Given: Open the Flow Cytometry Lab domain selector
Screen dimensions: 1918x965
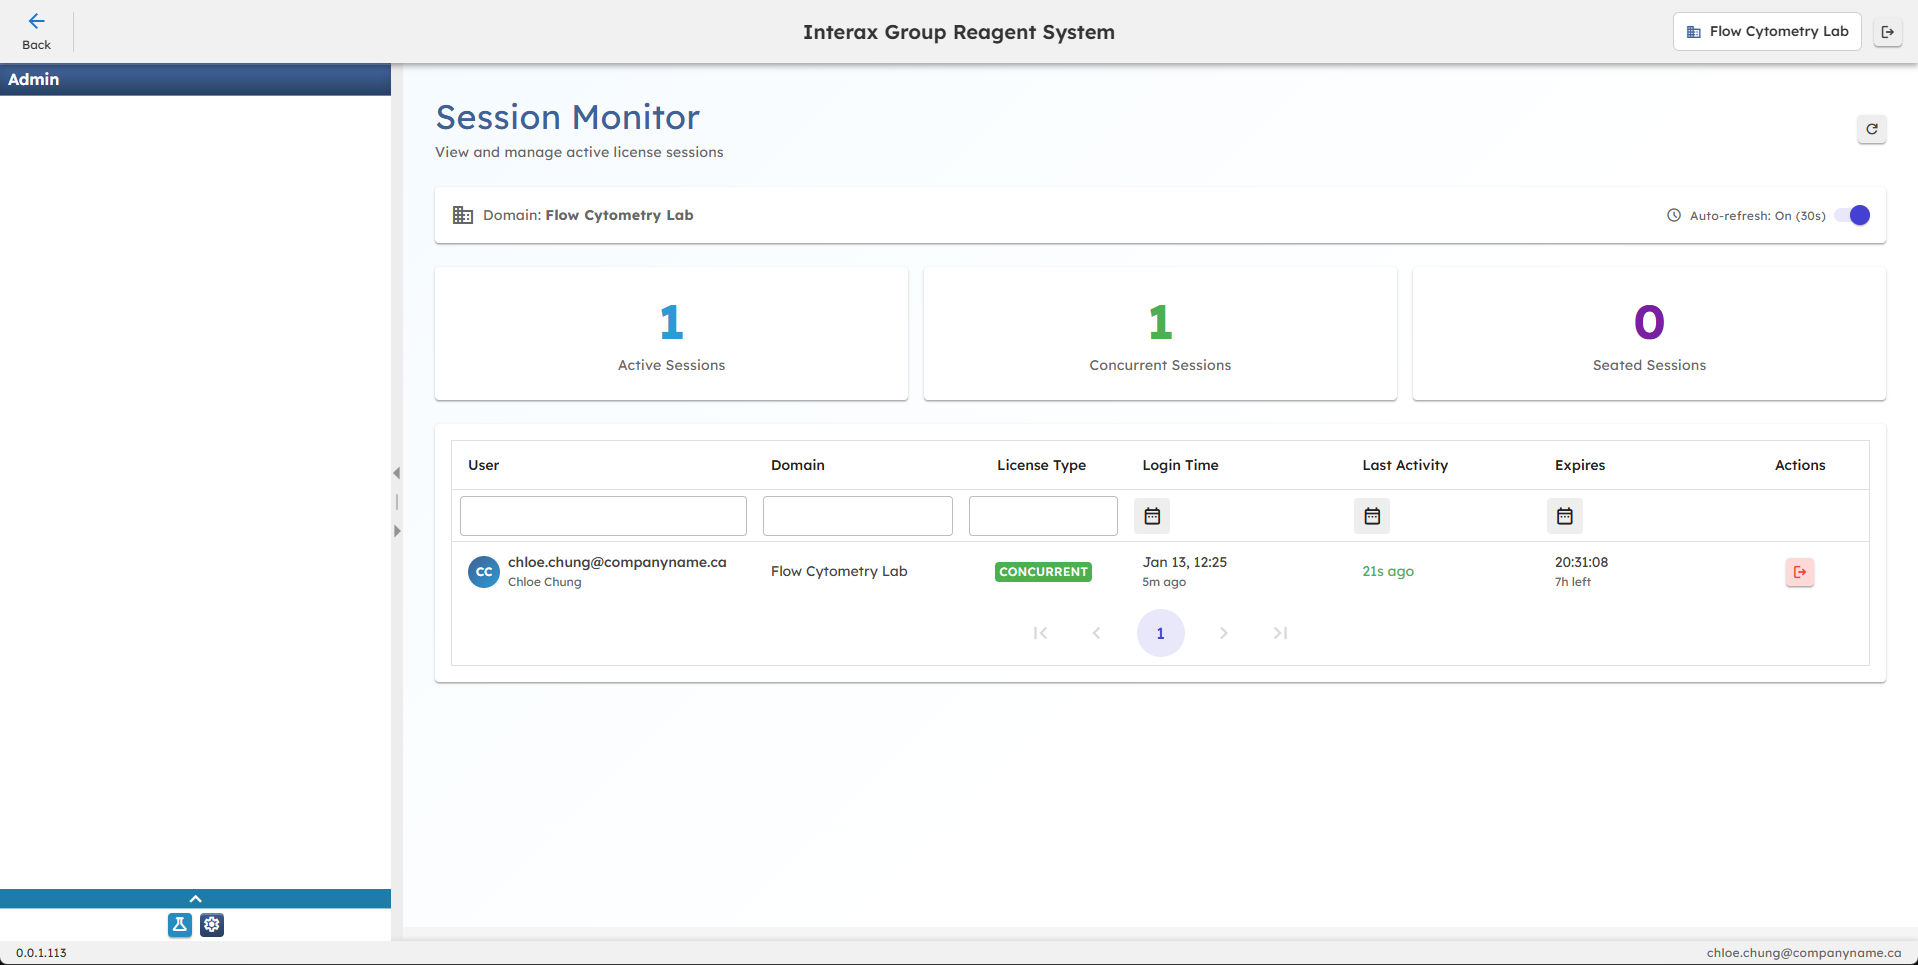Looking at the screenshot, I should (1766, 31).
